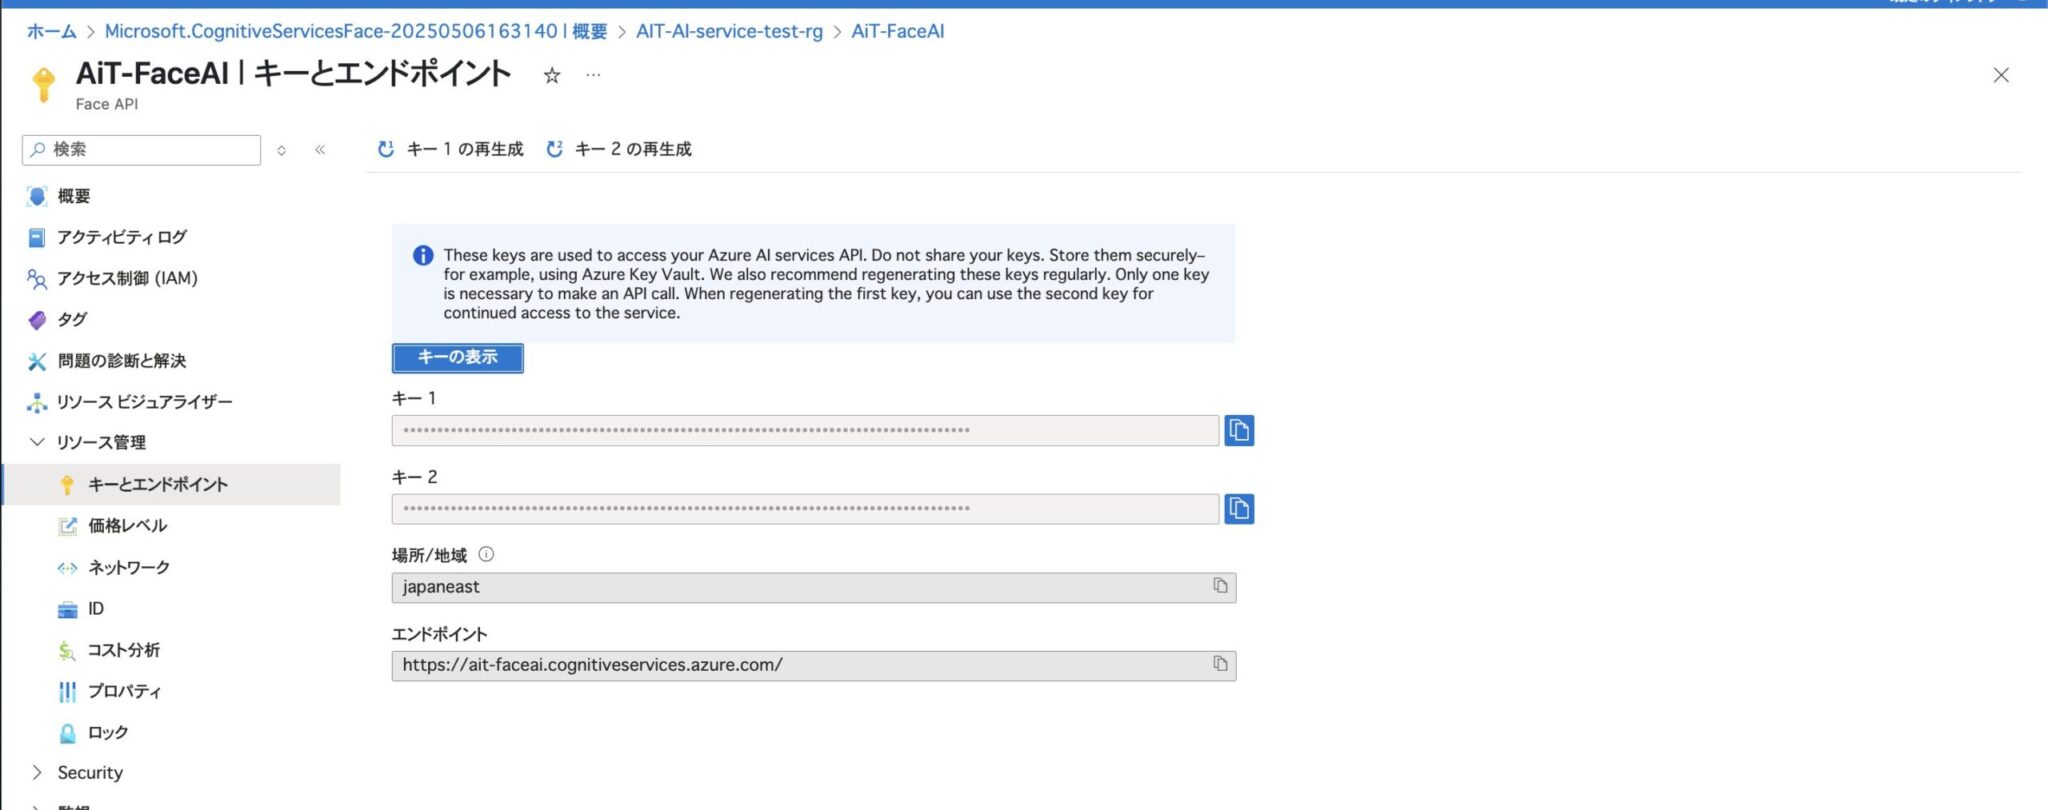This screenshot has height=810, width=2048.
Task: Show the hidden keys with キーの表示
Action: (x=457, y=357)
